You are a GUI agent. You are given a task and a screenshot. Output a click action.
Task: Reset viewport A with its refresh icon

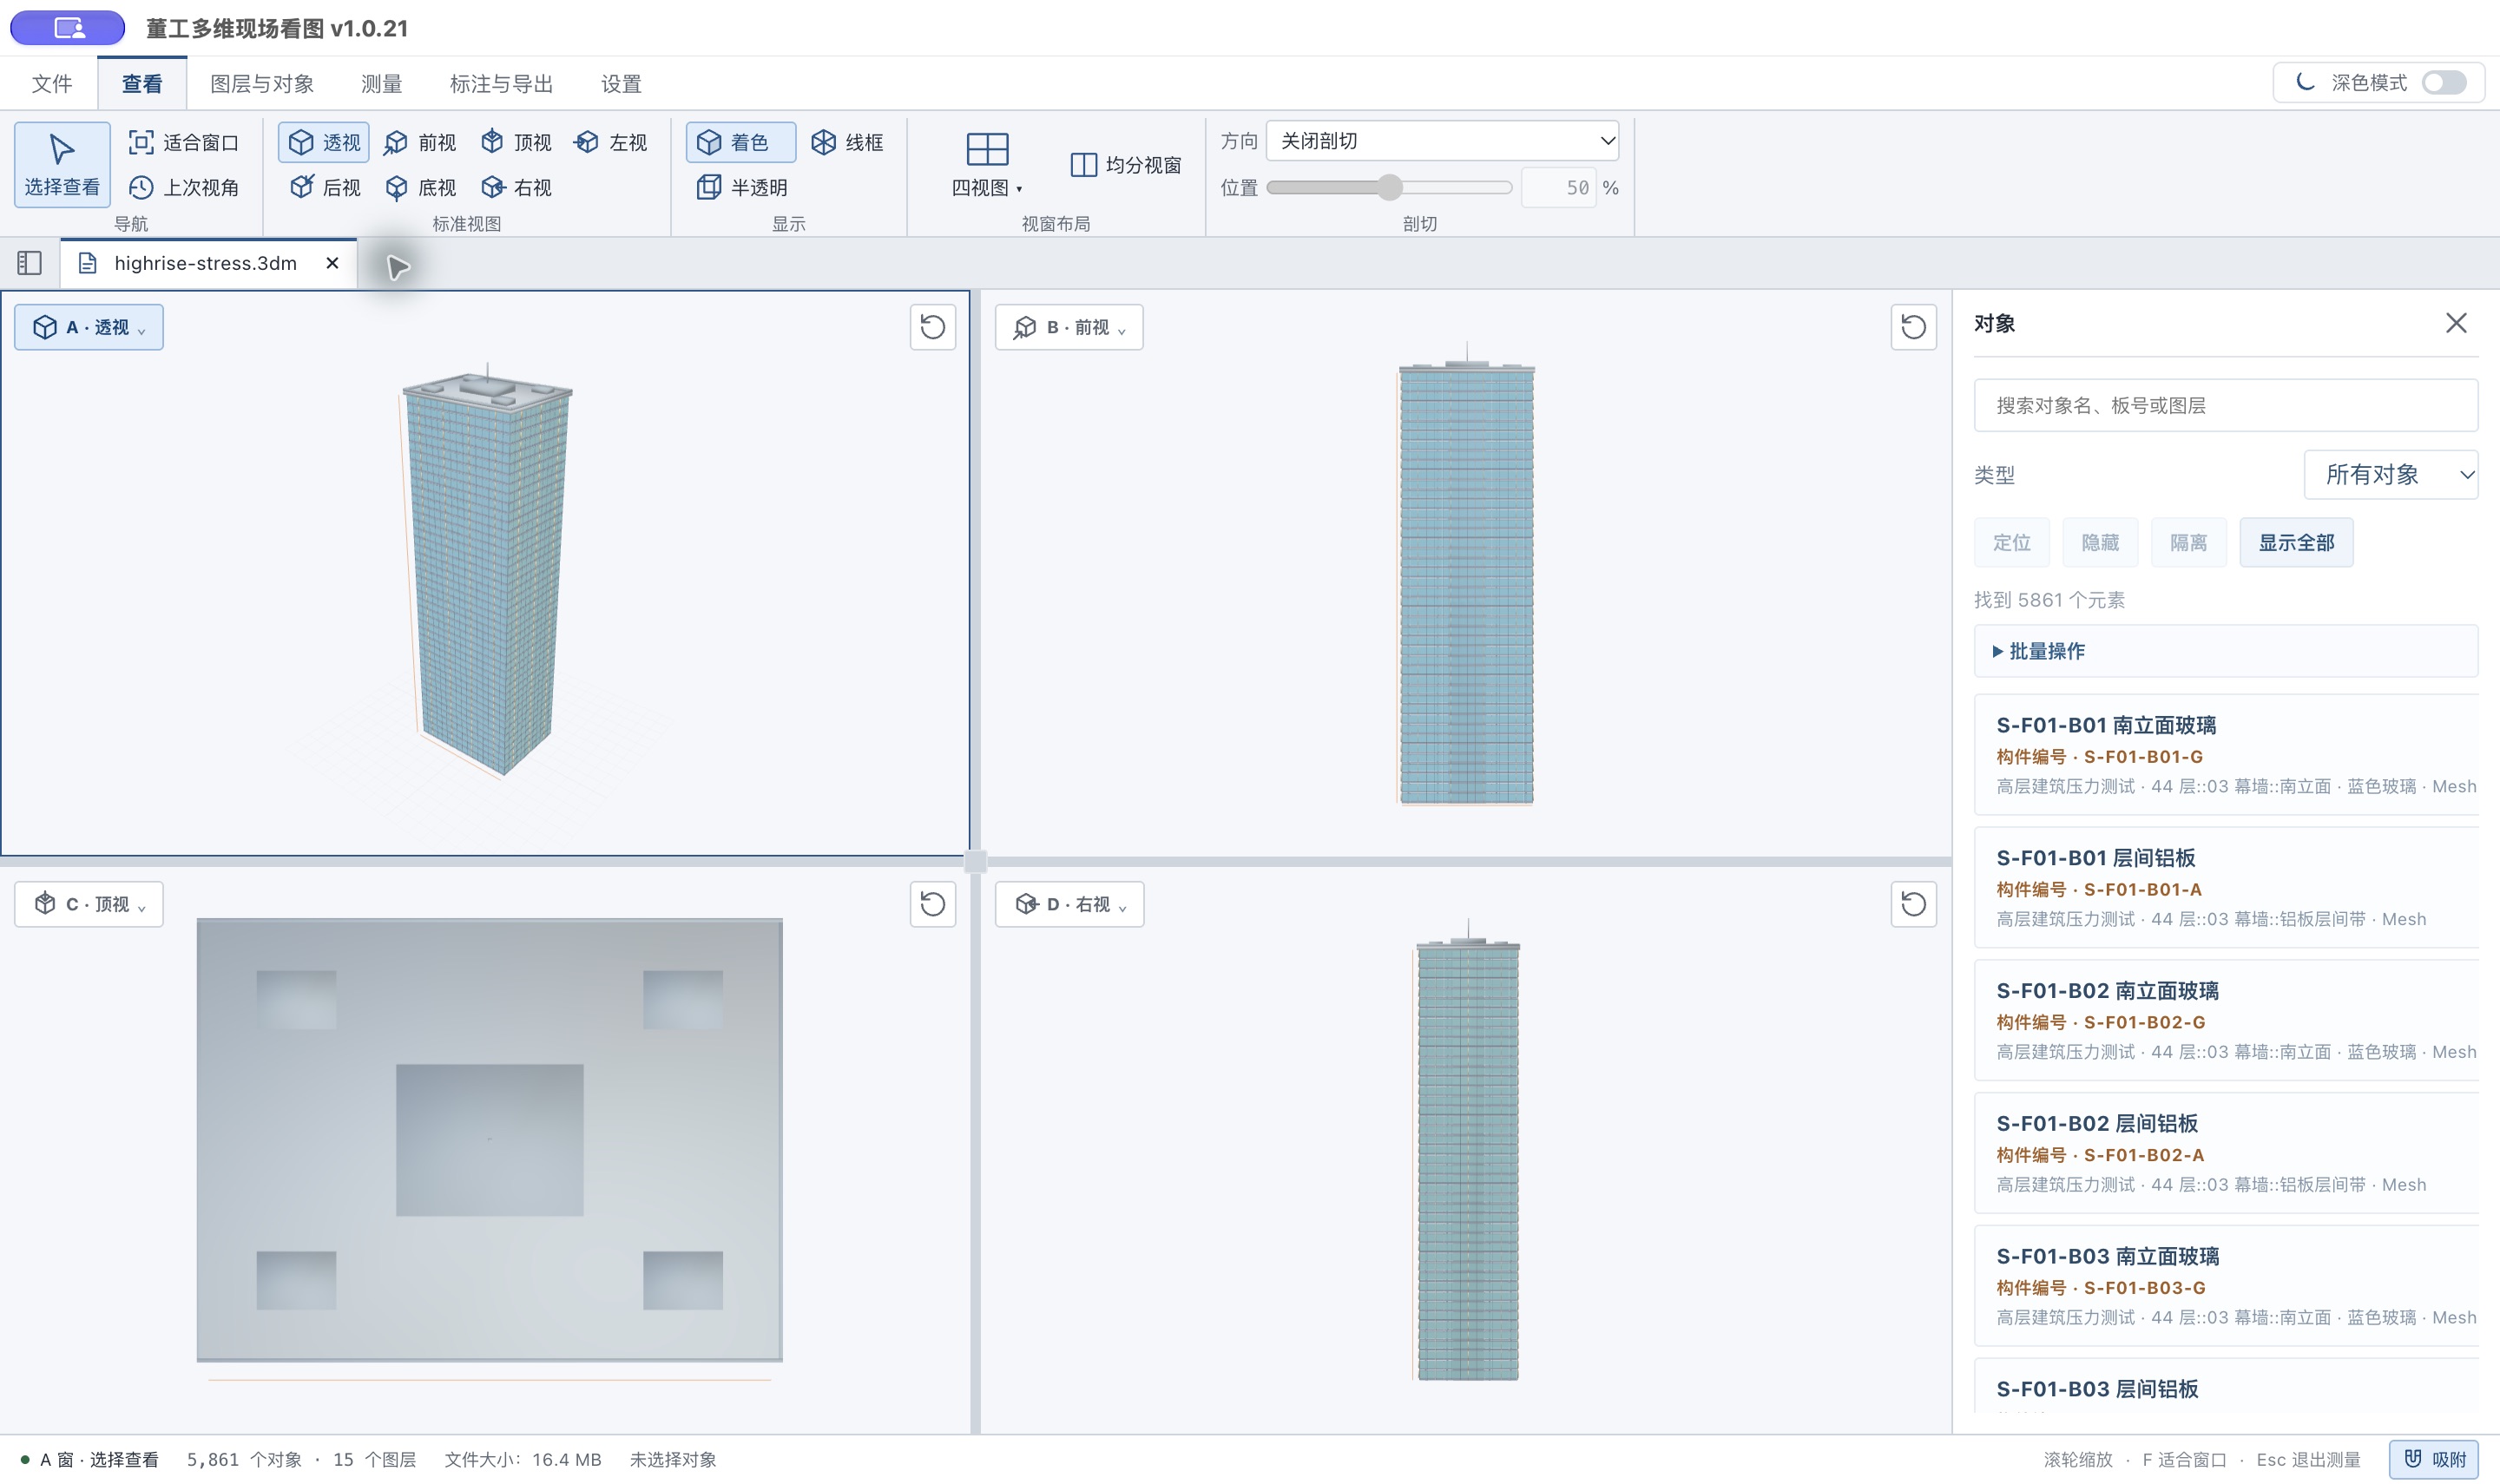coord(932,327)
